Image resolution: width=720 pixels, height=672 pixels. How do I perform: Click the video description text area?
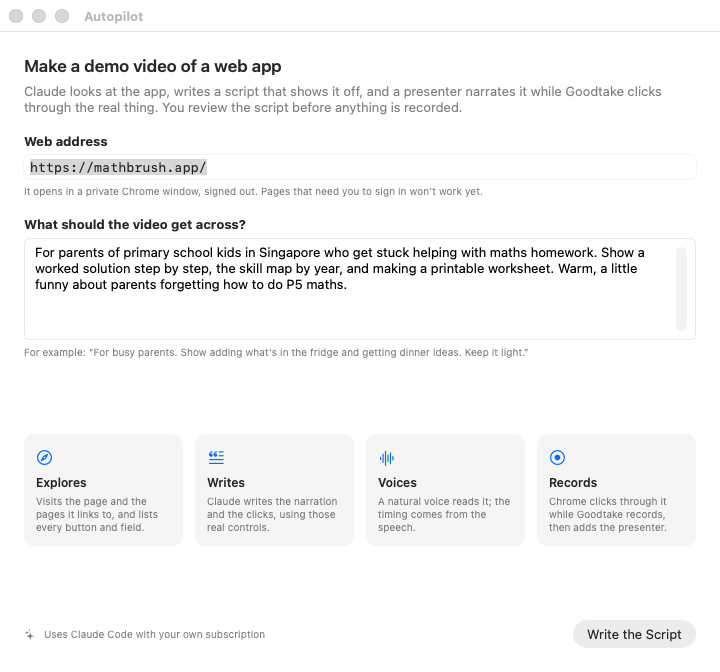pos(360,289)
